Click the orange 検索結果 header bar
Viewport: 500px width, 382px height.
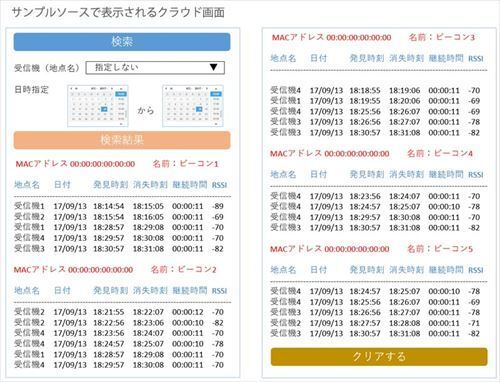pyautogui.click(x=122, y=140)
